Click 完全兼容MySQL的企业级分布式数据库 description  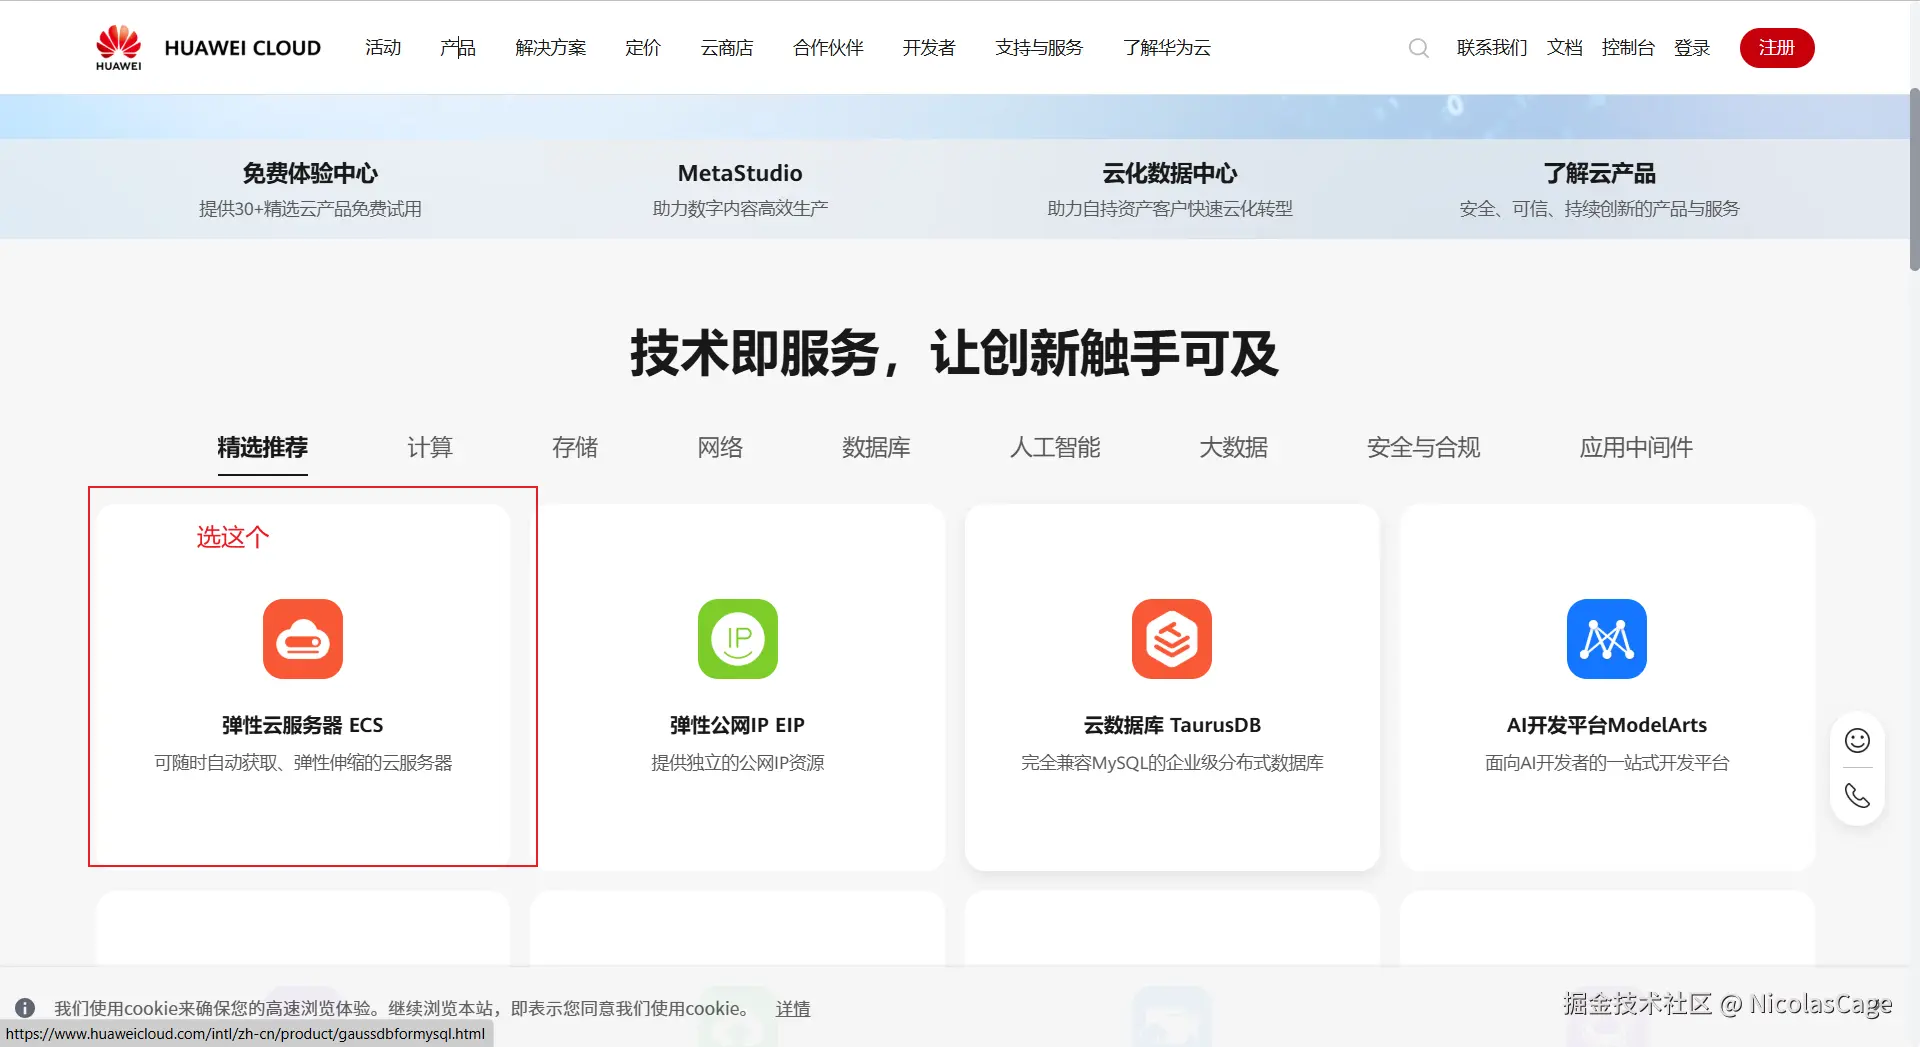click(1172, 763)
